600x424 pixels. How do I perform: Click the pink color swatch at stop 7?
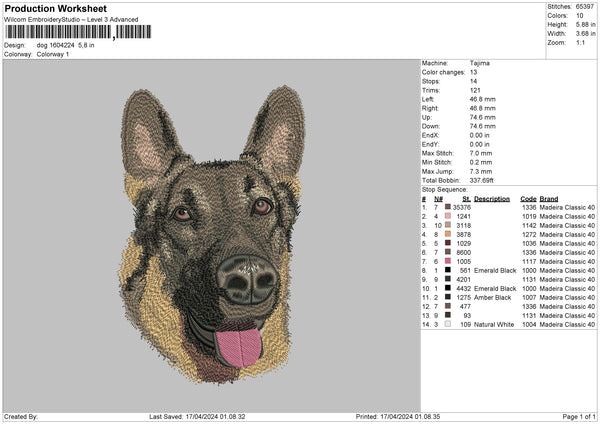point(448,261)
